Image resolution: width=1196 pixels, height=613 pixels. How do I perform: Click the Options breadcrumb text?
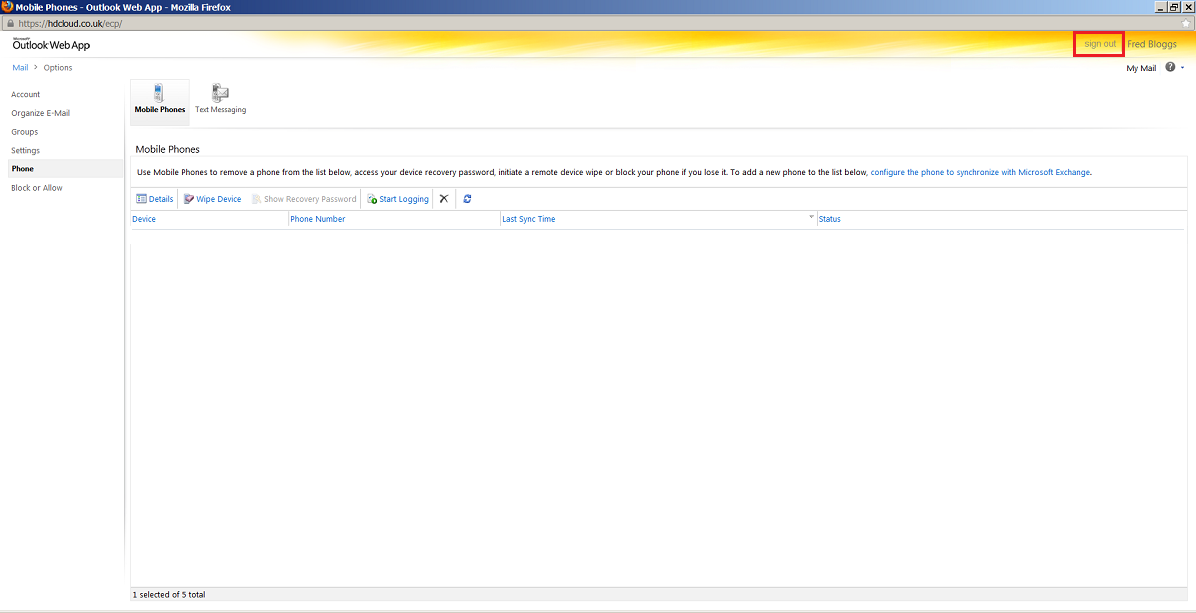[x=58, y=68]
